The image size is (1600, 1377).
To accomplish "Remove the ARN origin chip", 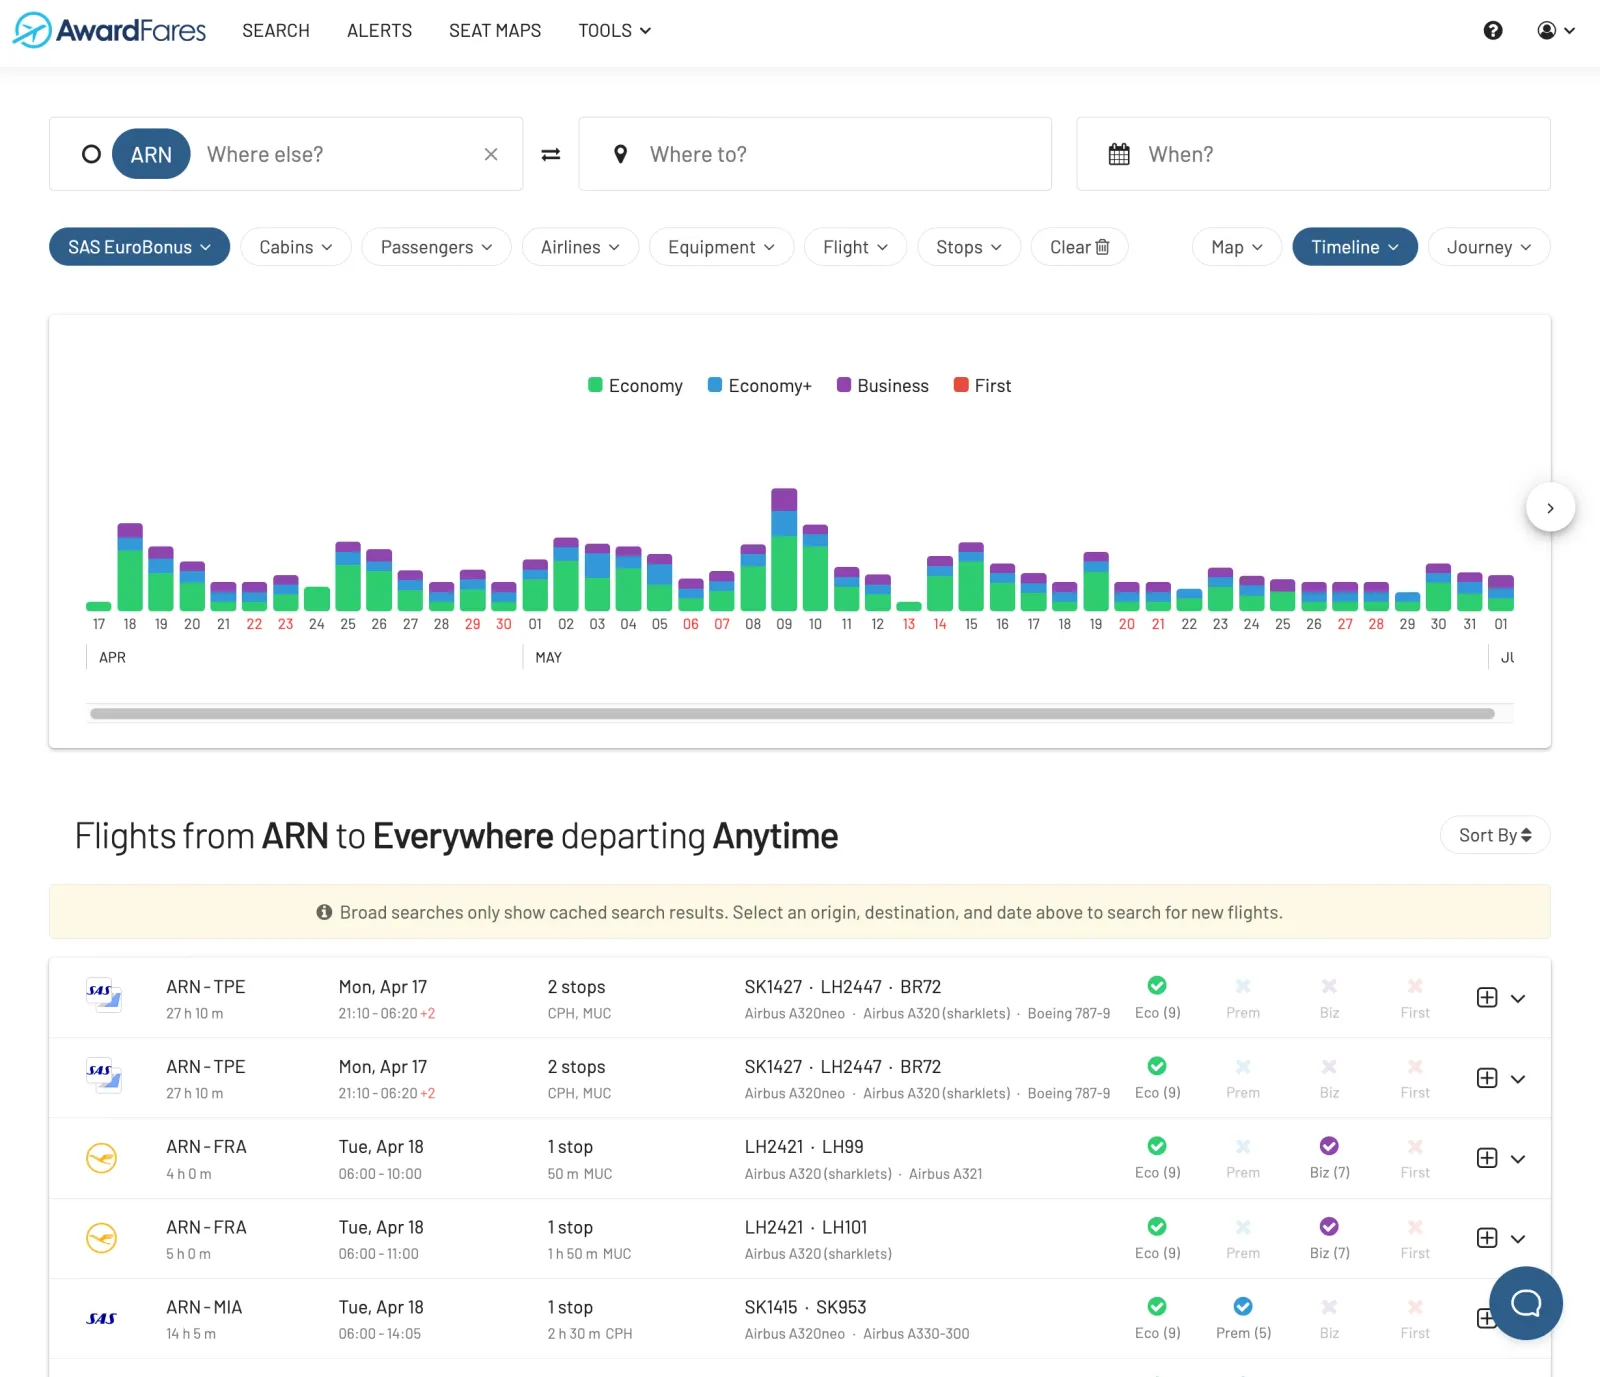I will point(151,154).
